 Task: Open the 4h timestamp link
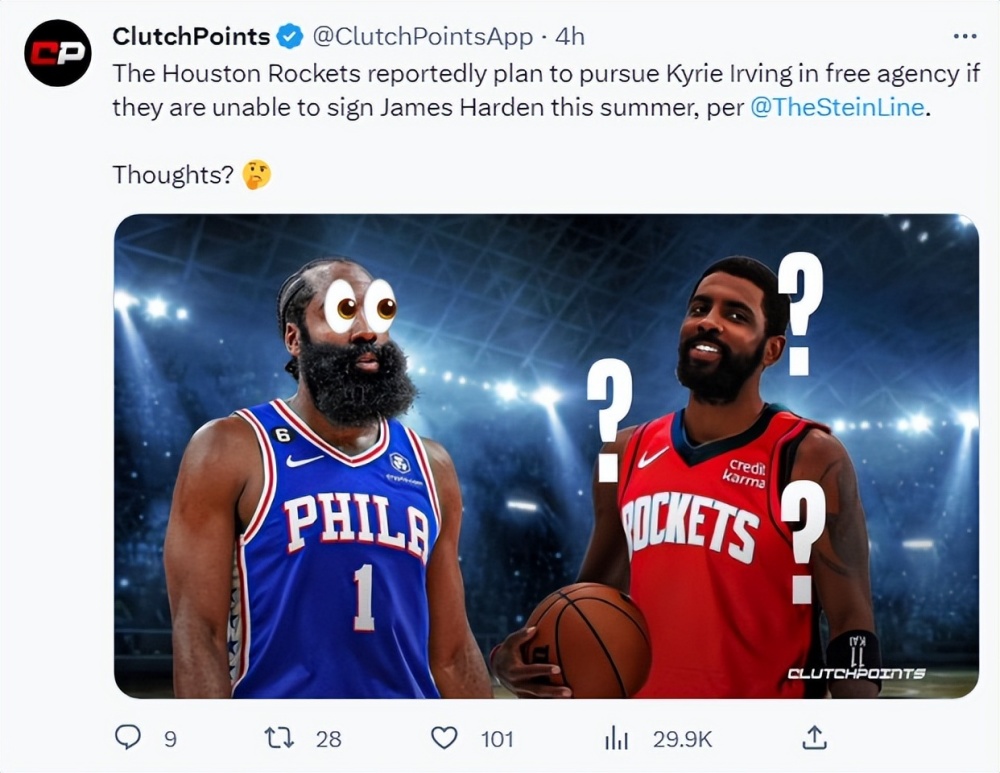pos(570,37)
